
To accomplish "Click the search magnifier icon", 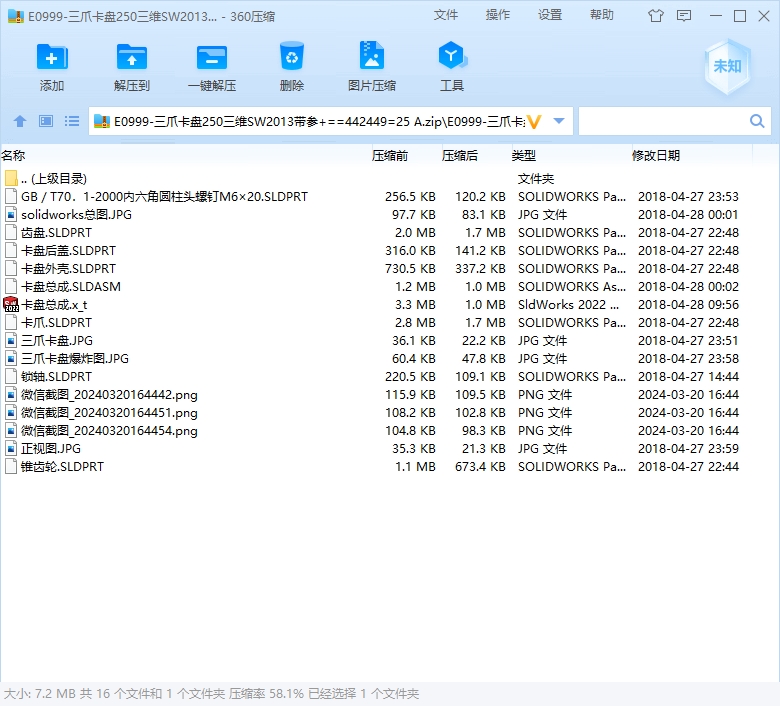I will (x=757, y=121).
